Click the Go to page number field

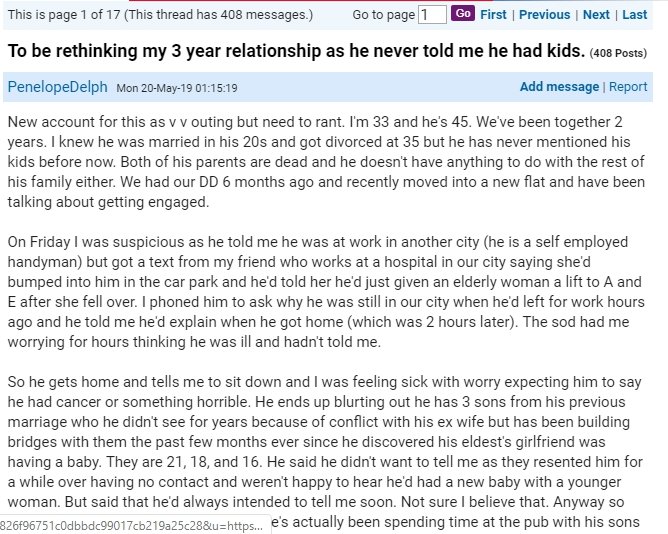pos(432,15)
